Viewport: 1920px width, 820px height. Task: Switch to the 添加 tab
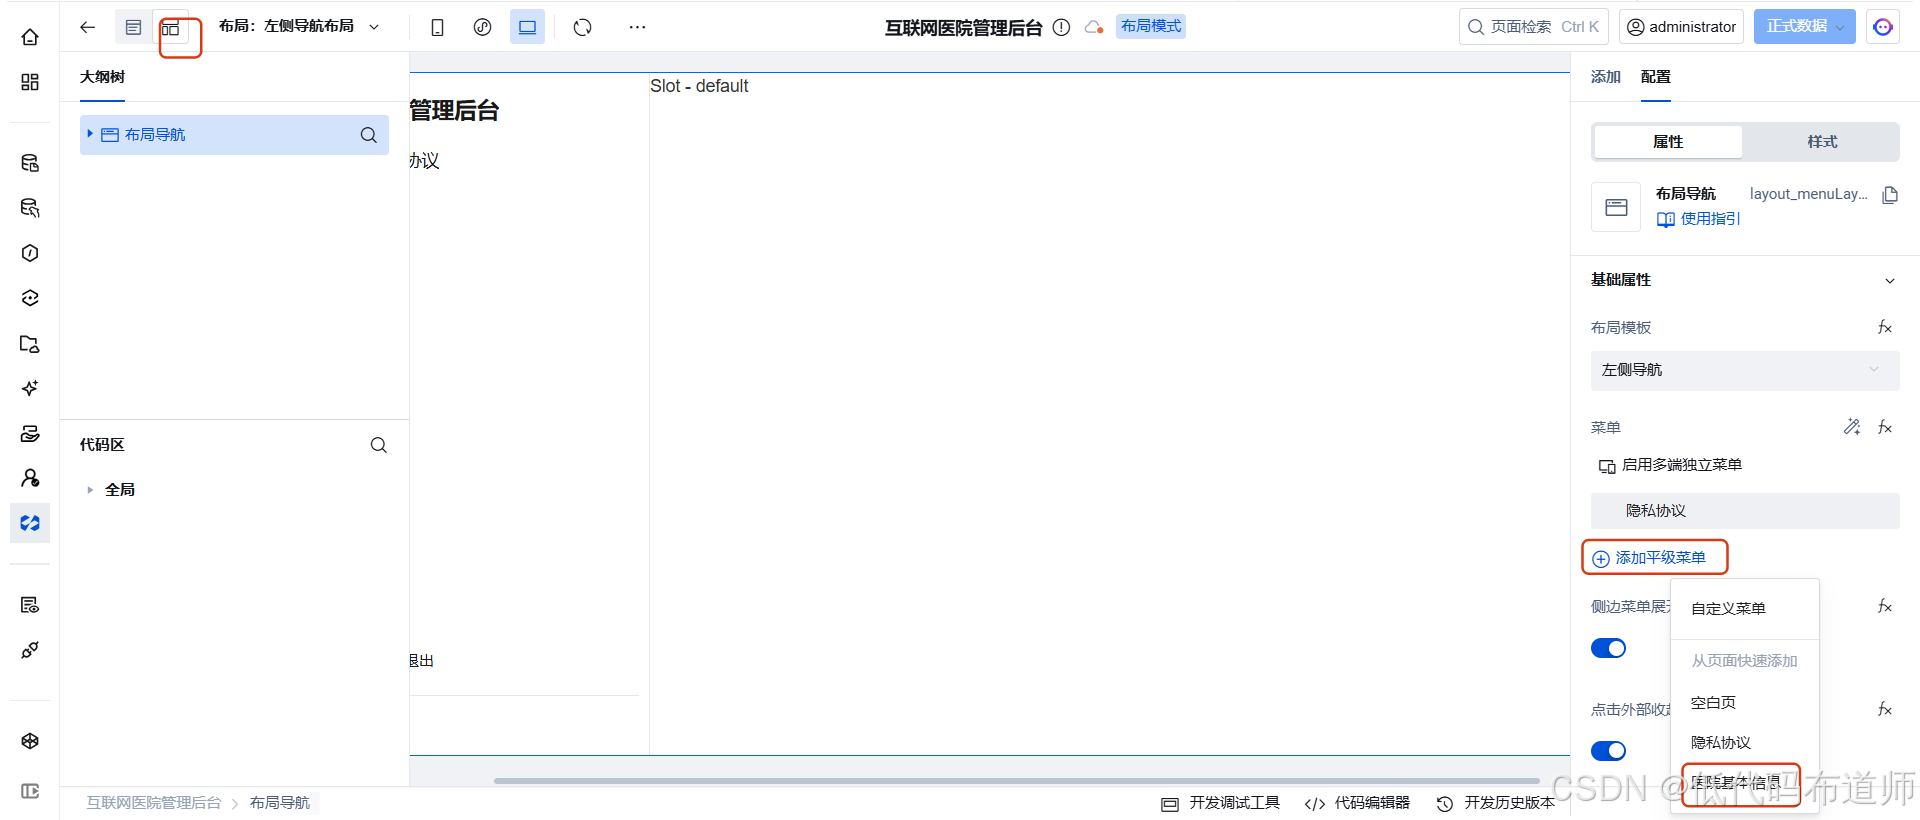coord(1605,77)
